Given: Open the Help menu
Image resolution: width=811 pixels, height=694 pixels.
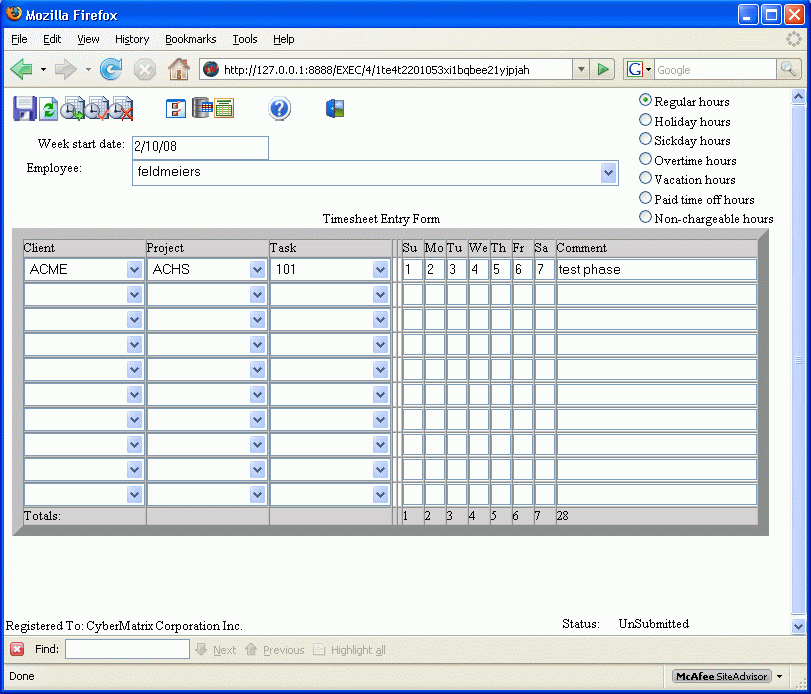Looking at the screenshot, I should pos(283,39).
